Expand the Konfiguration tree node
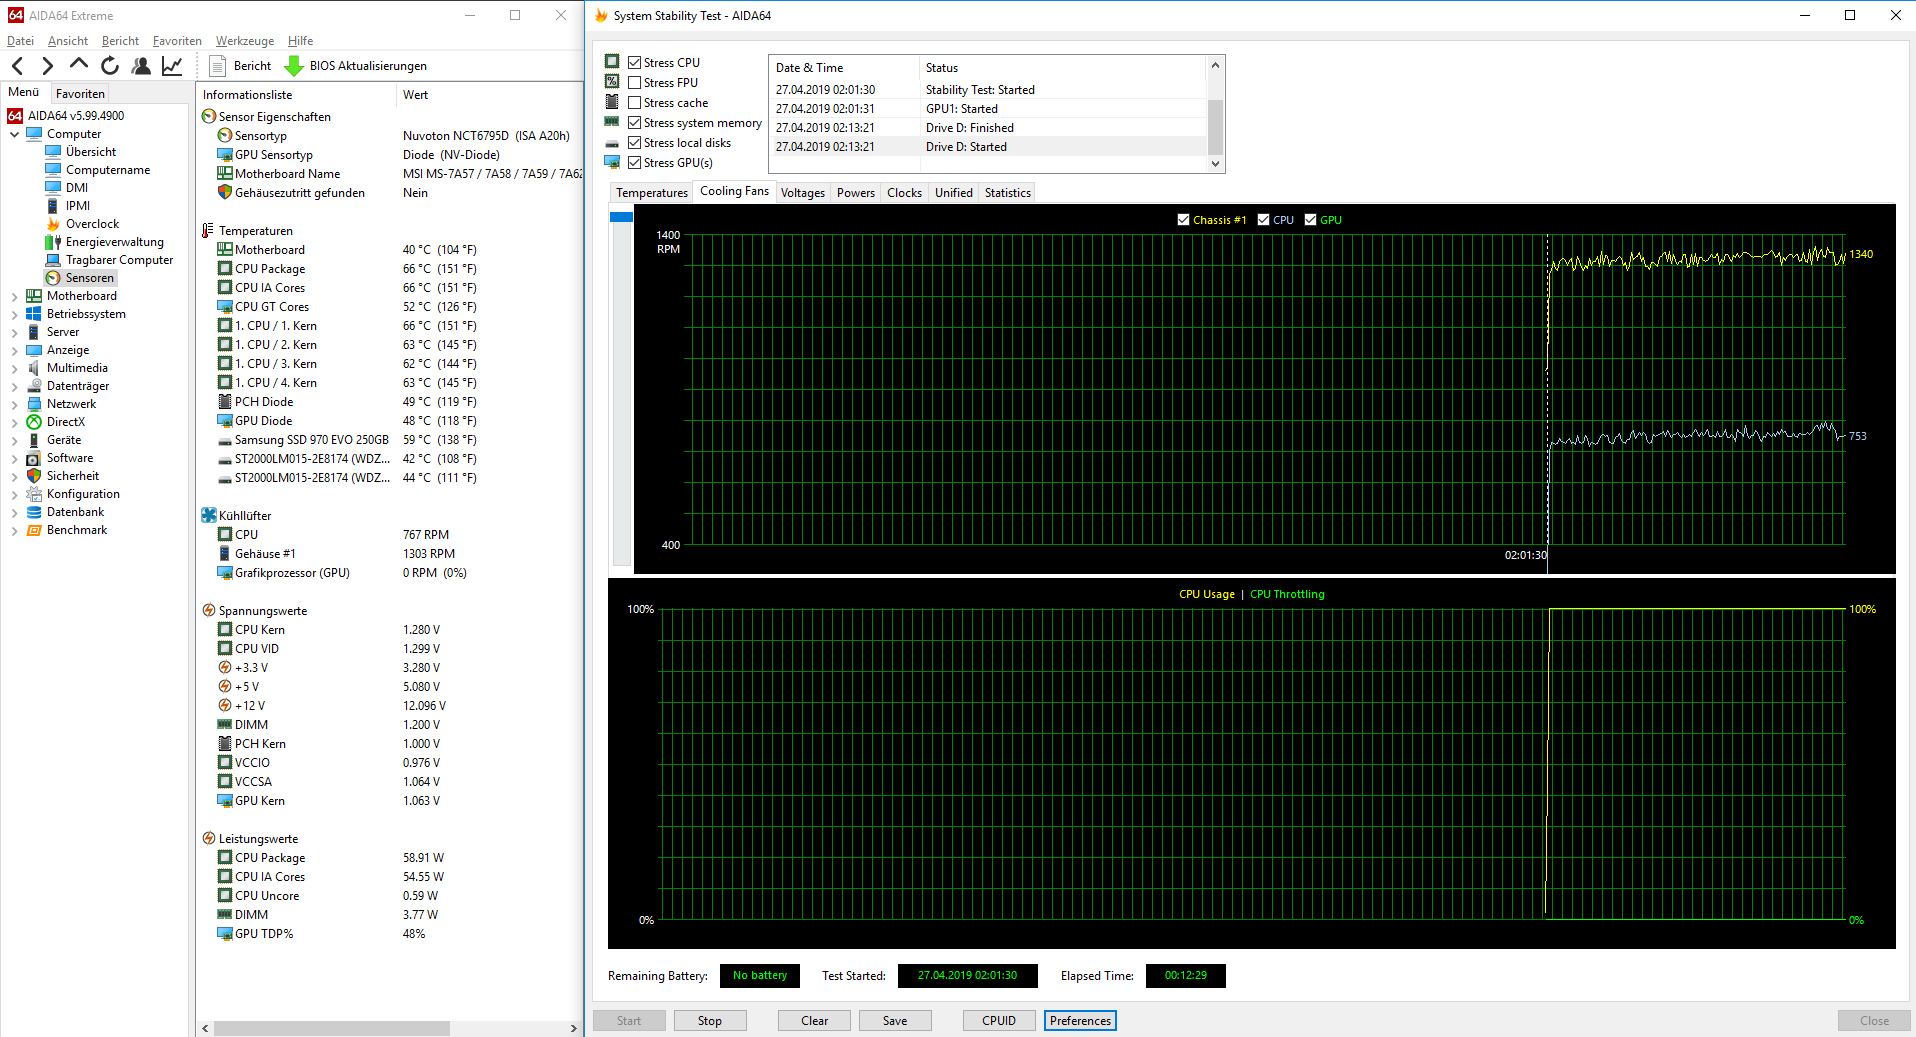This screenshot has width=1916, height=1037. tap(14, 494)
